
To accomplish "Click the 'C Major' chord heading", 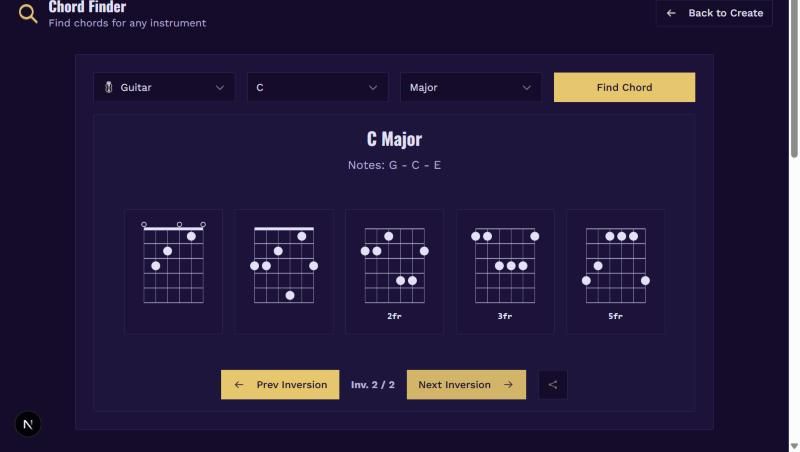I will pyautogui.click(x=394, y=139).
